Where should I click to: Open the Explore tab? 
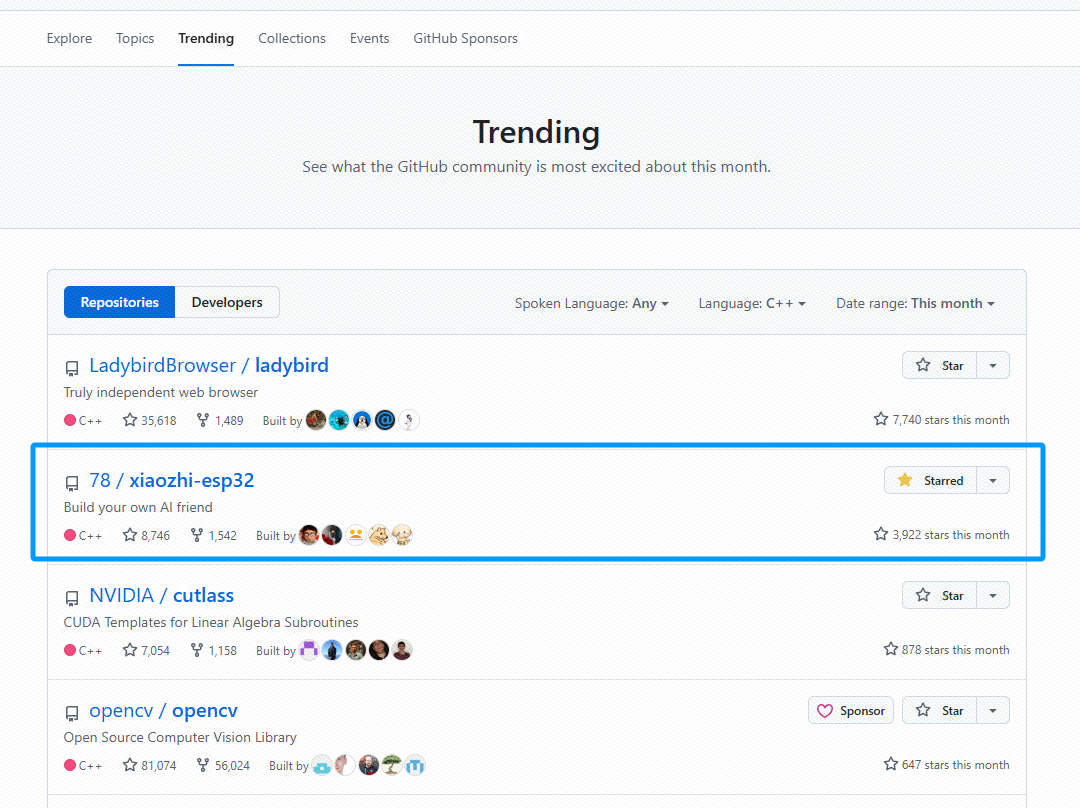(x=69, y=39)
